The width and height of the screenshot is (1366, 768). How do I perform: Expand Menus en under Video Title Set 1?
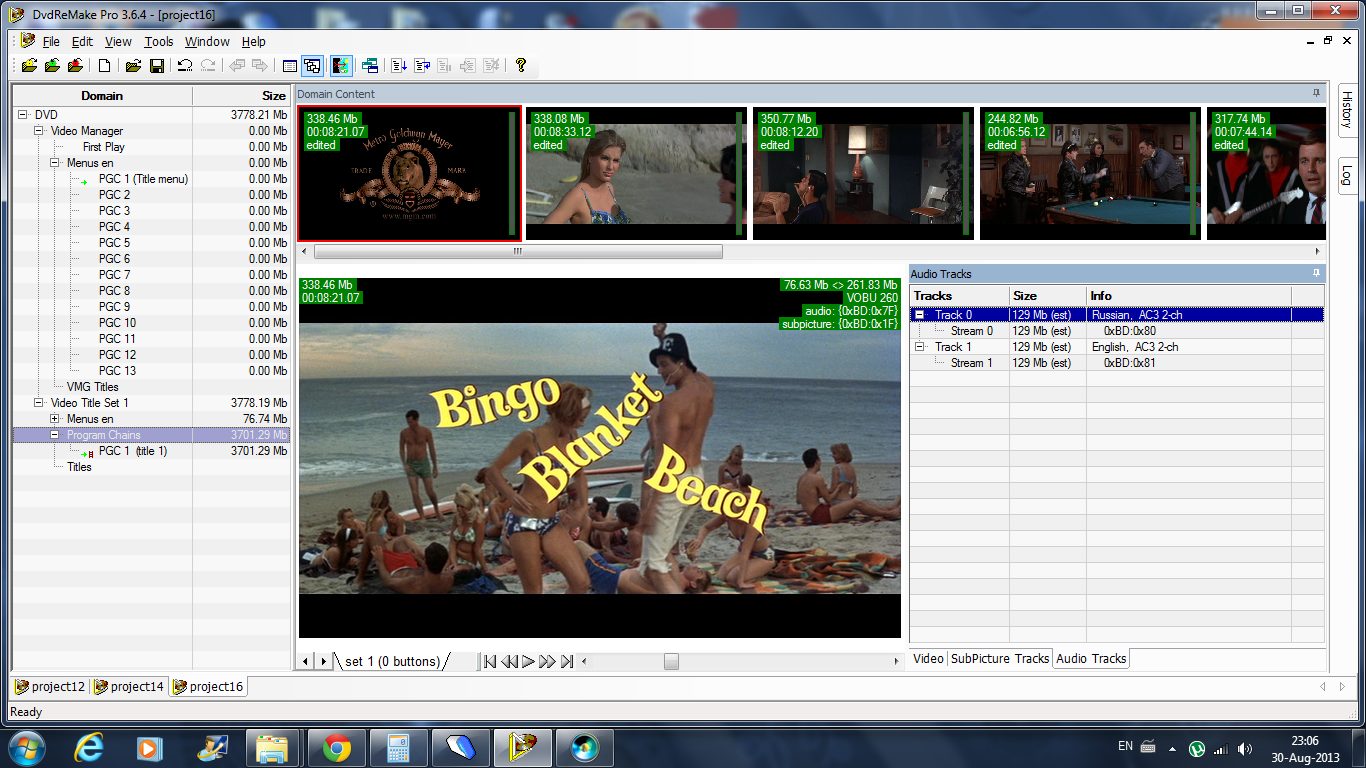click(x=55, y=419)
